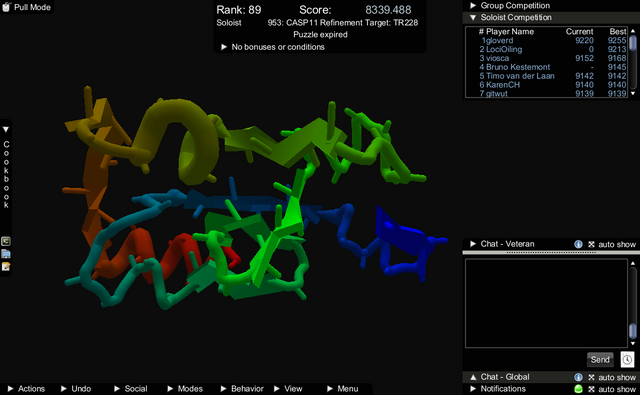Click the leaderboard scrollbar down arrow
640x395 pixels.
click(633, 93)
